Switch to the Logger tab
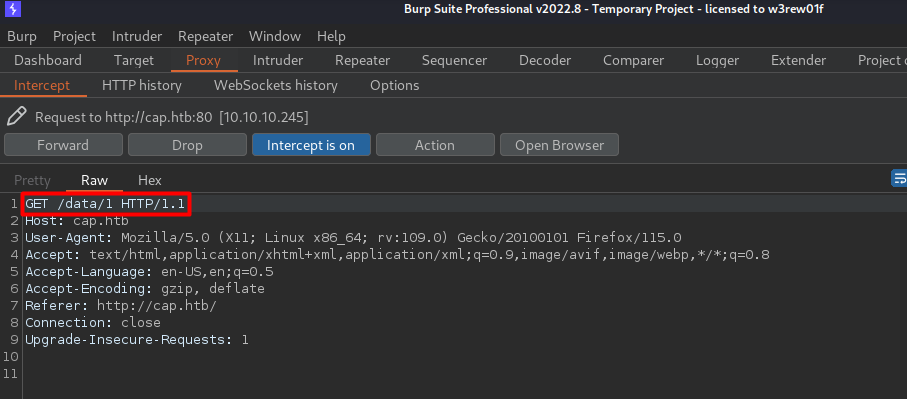The width and height of the screenshot is (907, 399). 717,61
